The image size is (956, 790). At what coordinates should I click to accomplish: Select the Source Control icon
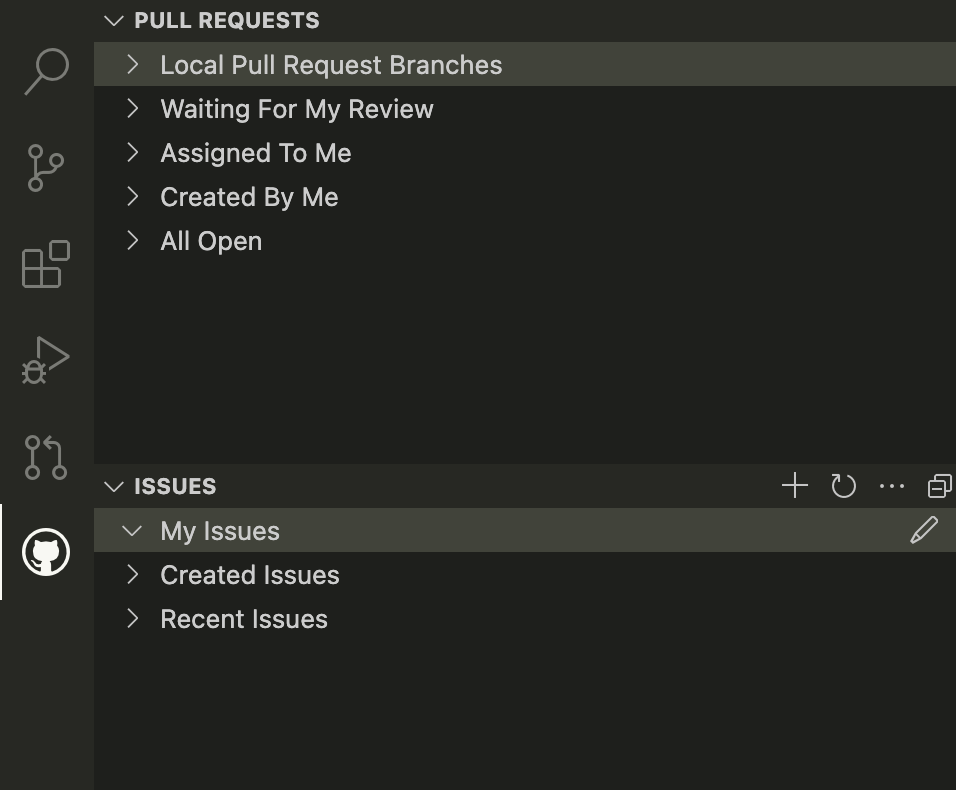click(46, 168)
